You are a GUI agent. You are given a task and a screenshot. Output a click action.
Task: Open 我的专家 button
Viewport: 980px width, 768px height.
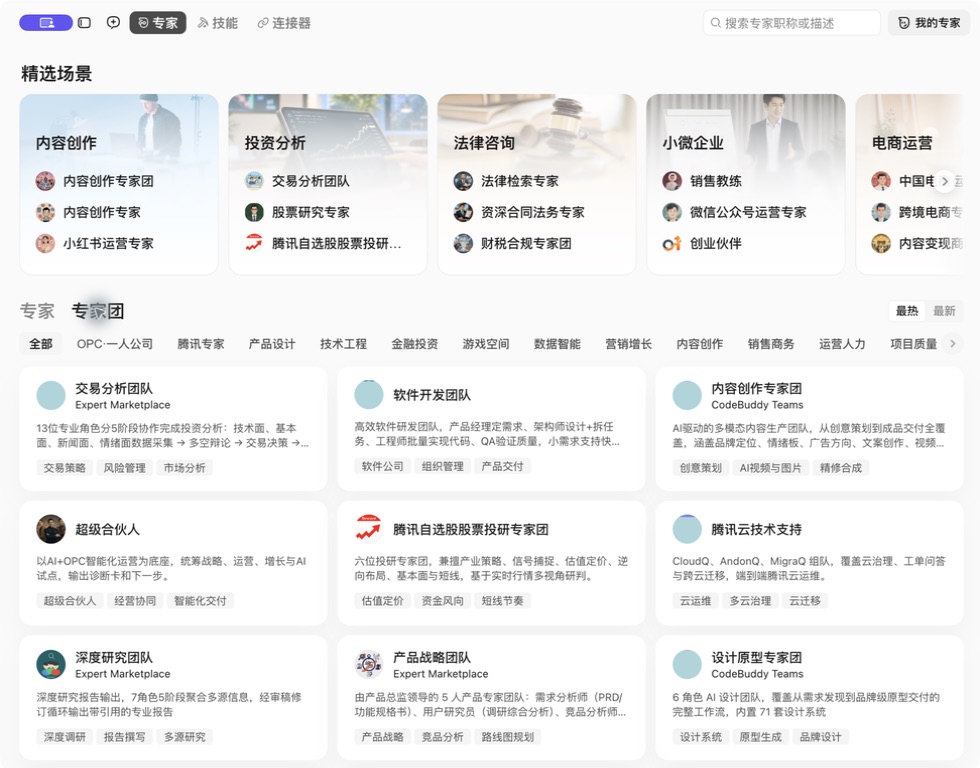tap(929, 23)
